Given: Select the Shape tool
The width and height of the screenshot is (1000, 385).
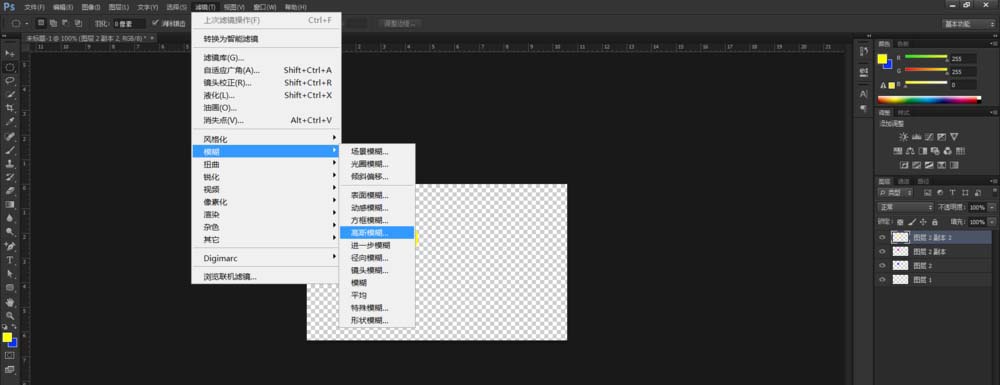Looking at the screenshot, I should (10, 287).
